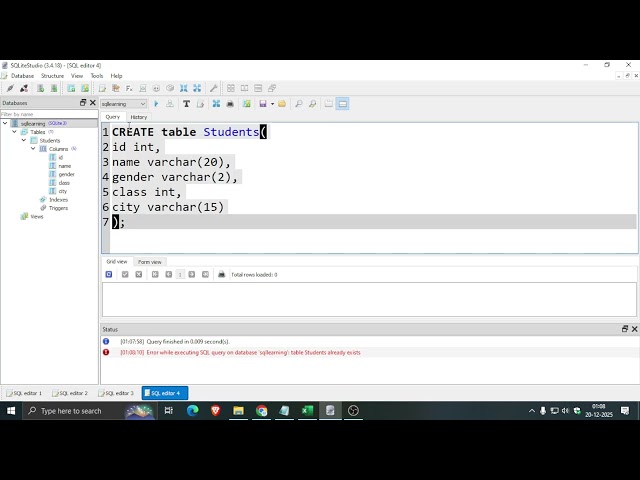This screenshot has width=640, height=480.
Task: Open the sqlearning database combo box
Action: coord(124,104)
